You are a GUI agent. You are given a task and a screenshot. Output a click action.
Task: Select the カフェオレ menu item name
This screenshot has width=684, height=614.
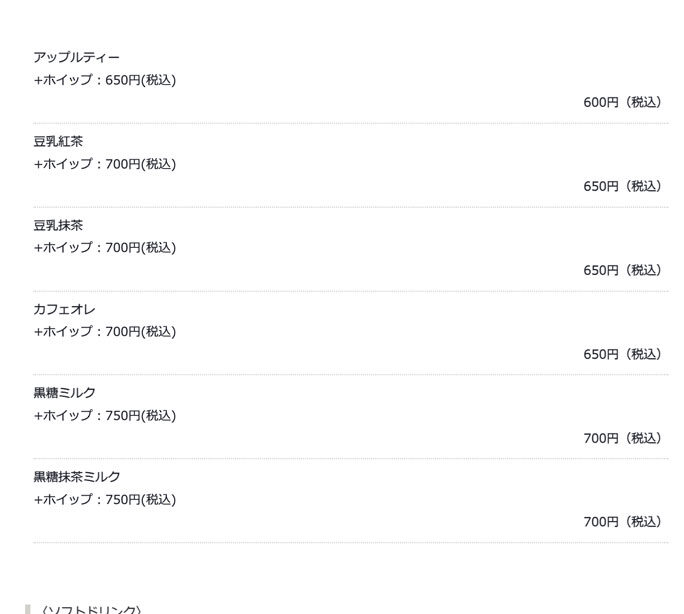pyautogui.click(x=64, y=310)
